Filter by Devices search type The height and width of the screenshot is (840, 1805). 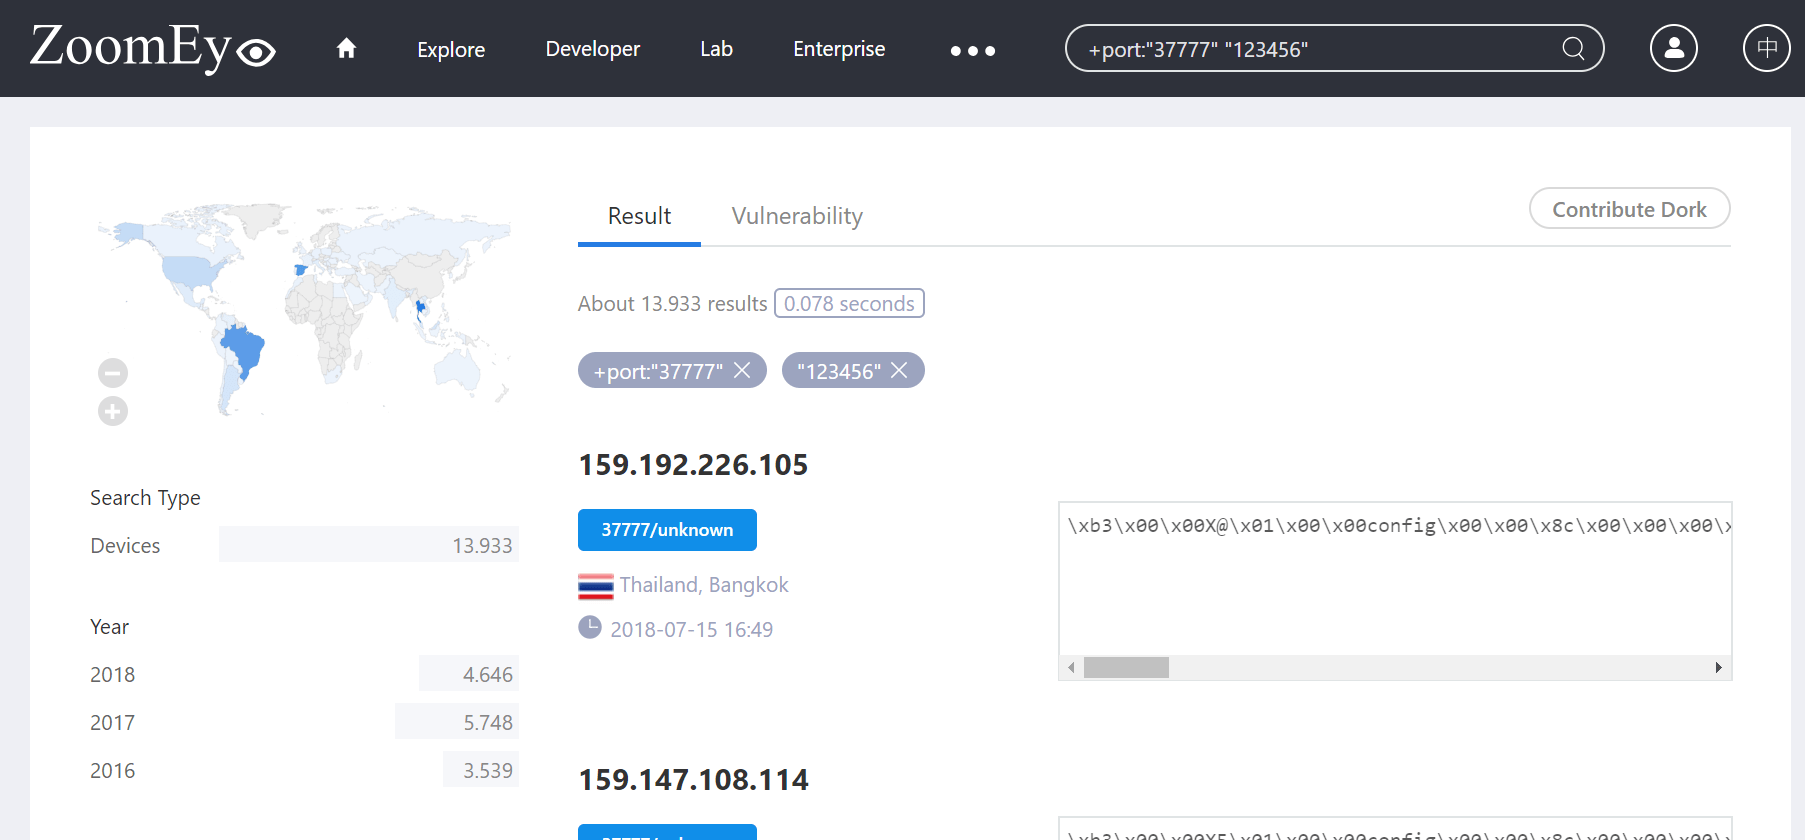[125, 546]
